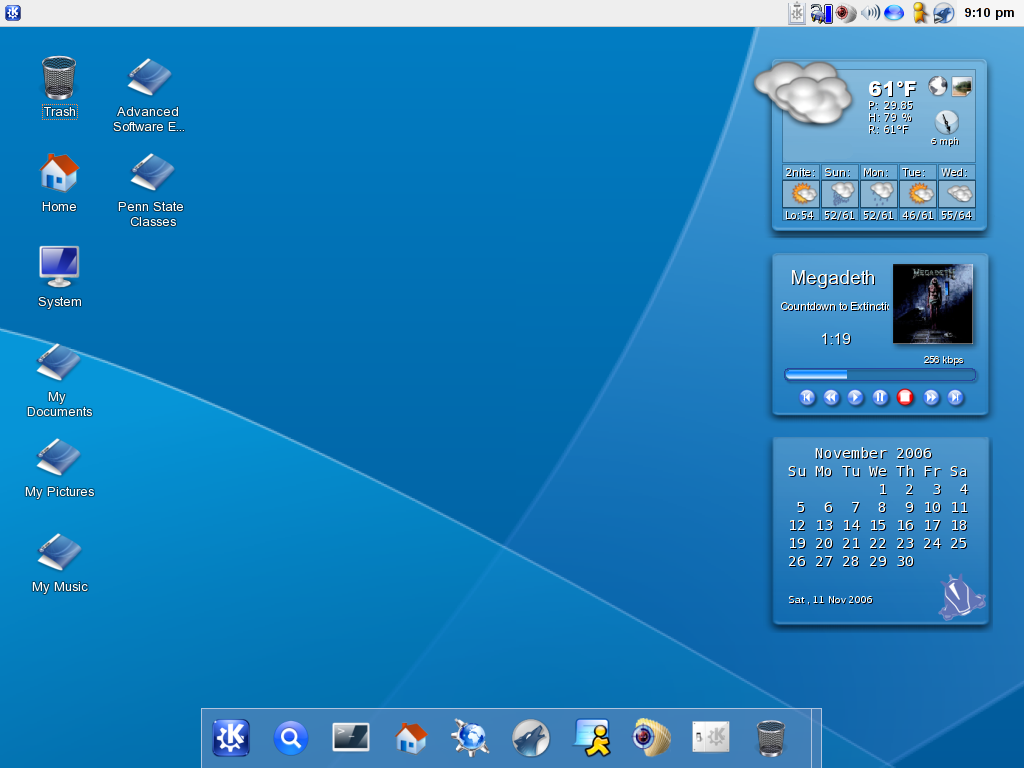Select the Sun forecast icon

(840, 194)
